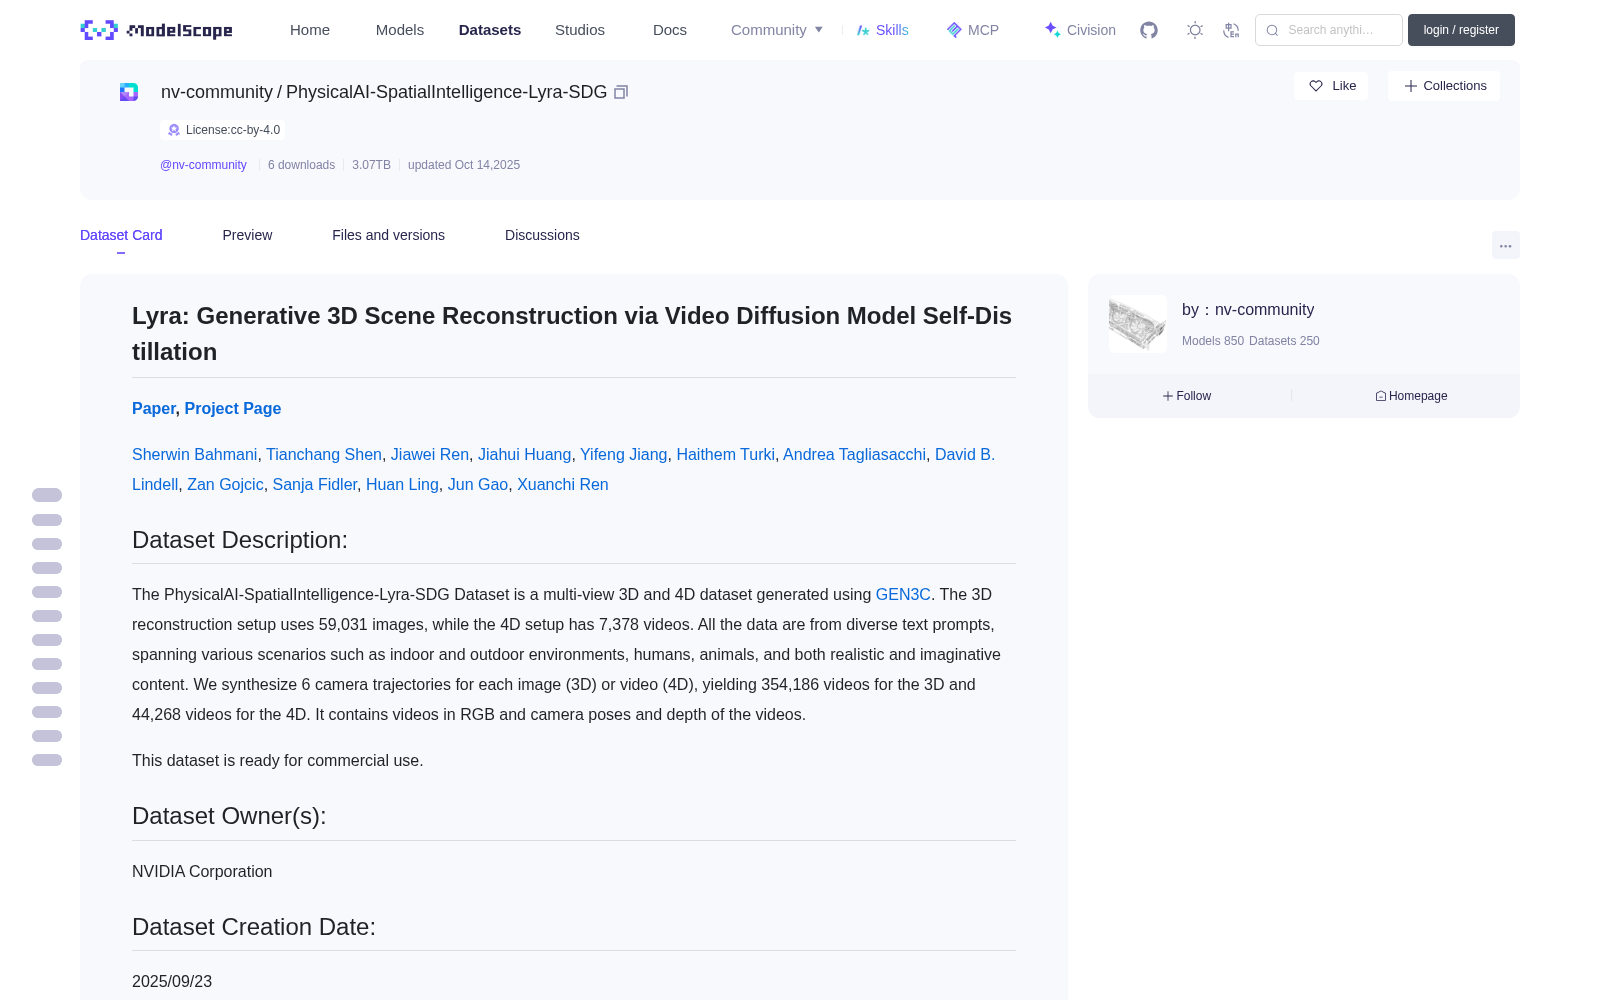Follow the nv-community organization
Image resolution: width=1600 pixels, height=1000 pixels.
1187,396
